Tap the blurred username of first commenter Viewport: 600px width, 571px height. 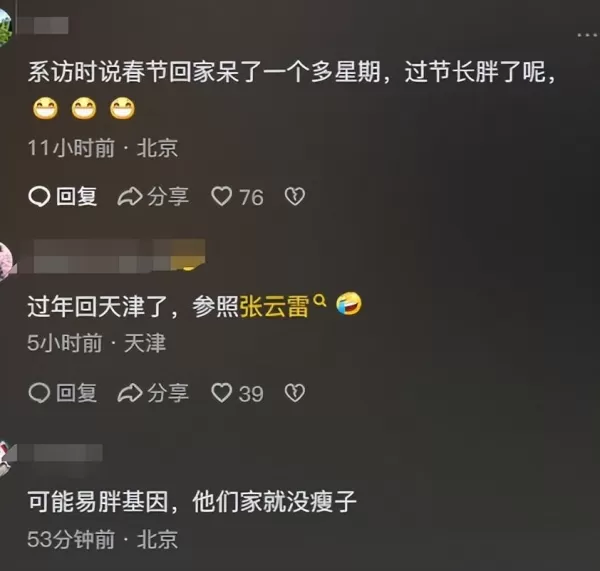point(43,26)
